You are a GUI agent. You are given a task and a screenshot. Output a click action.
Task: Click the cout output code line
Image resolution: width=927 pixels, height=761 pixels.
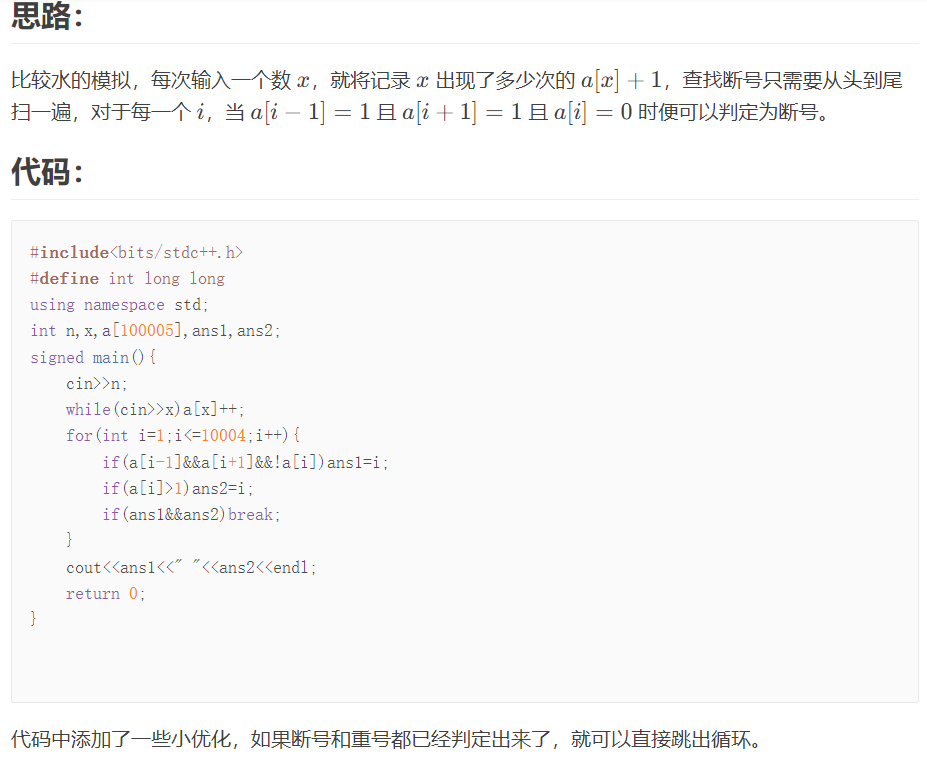(x=192, y=568)
